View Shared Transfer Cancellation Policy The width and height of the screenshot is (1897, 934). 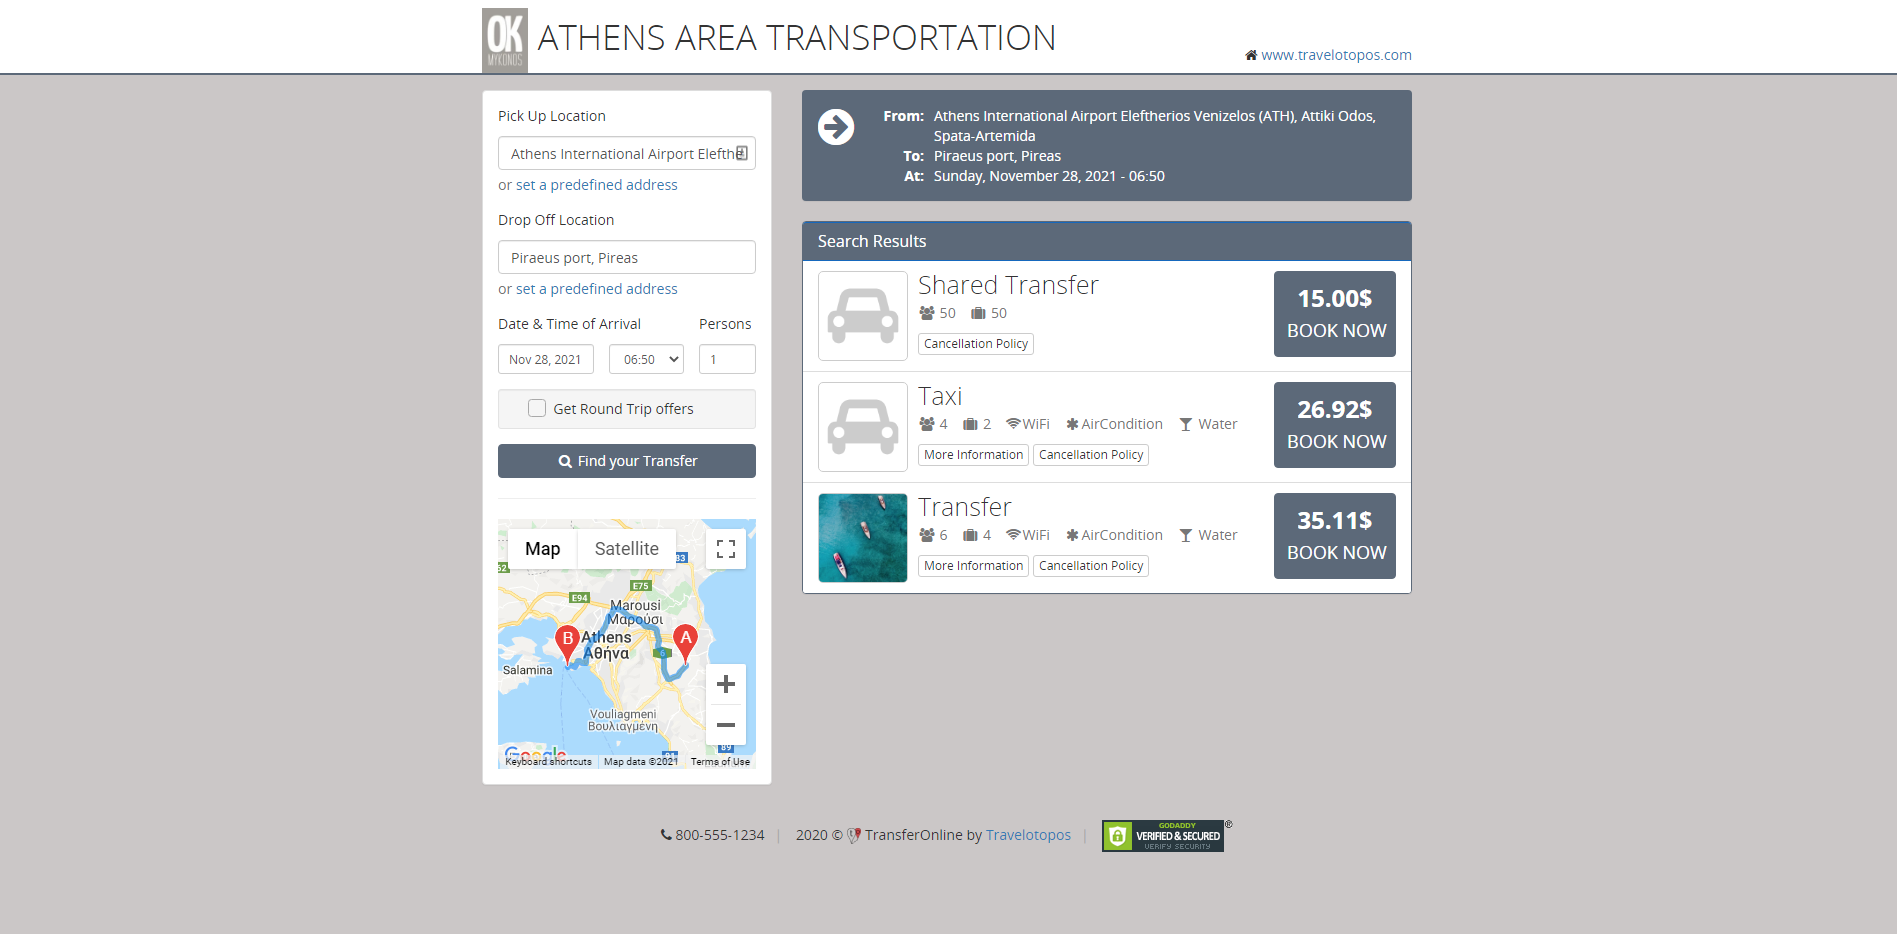(x=975, y=344)
